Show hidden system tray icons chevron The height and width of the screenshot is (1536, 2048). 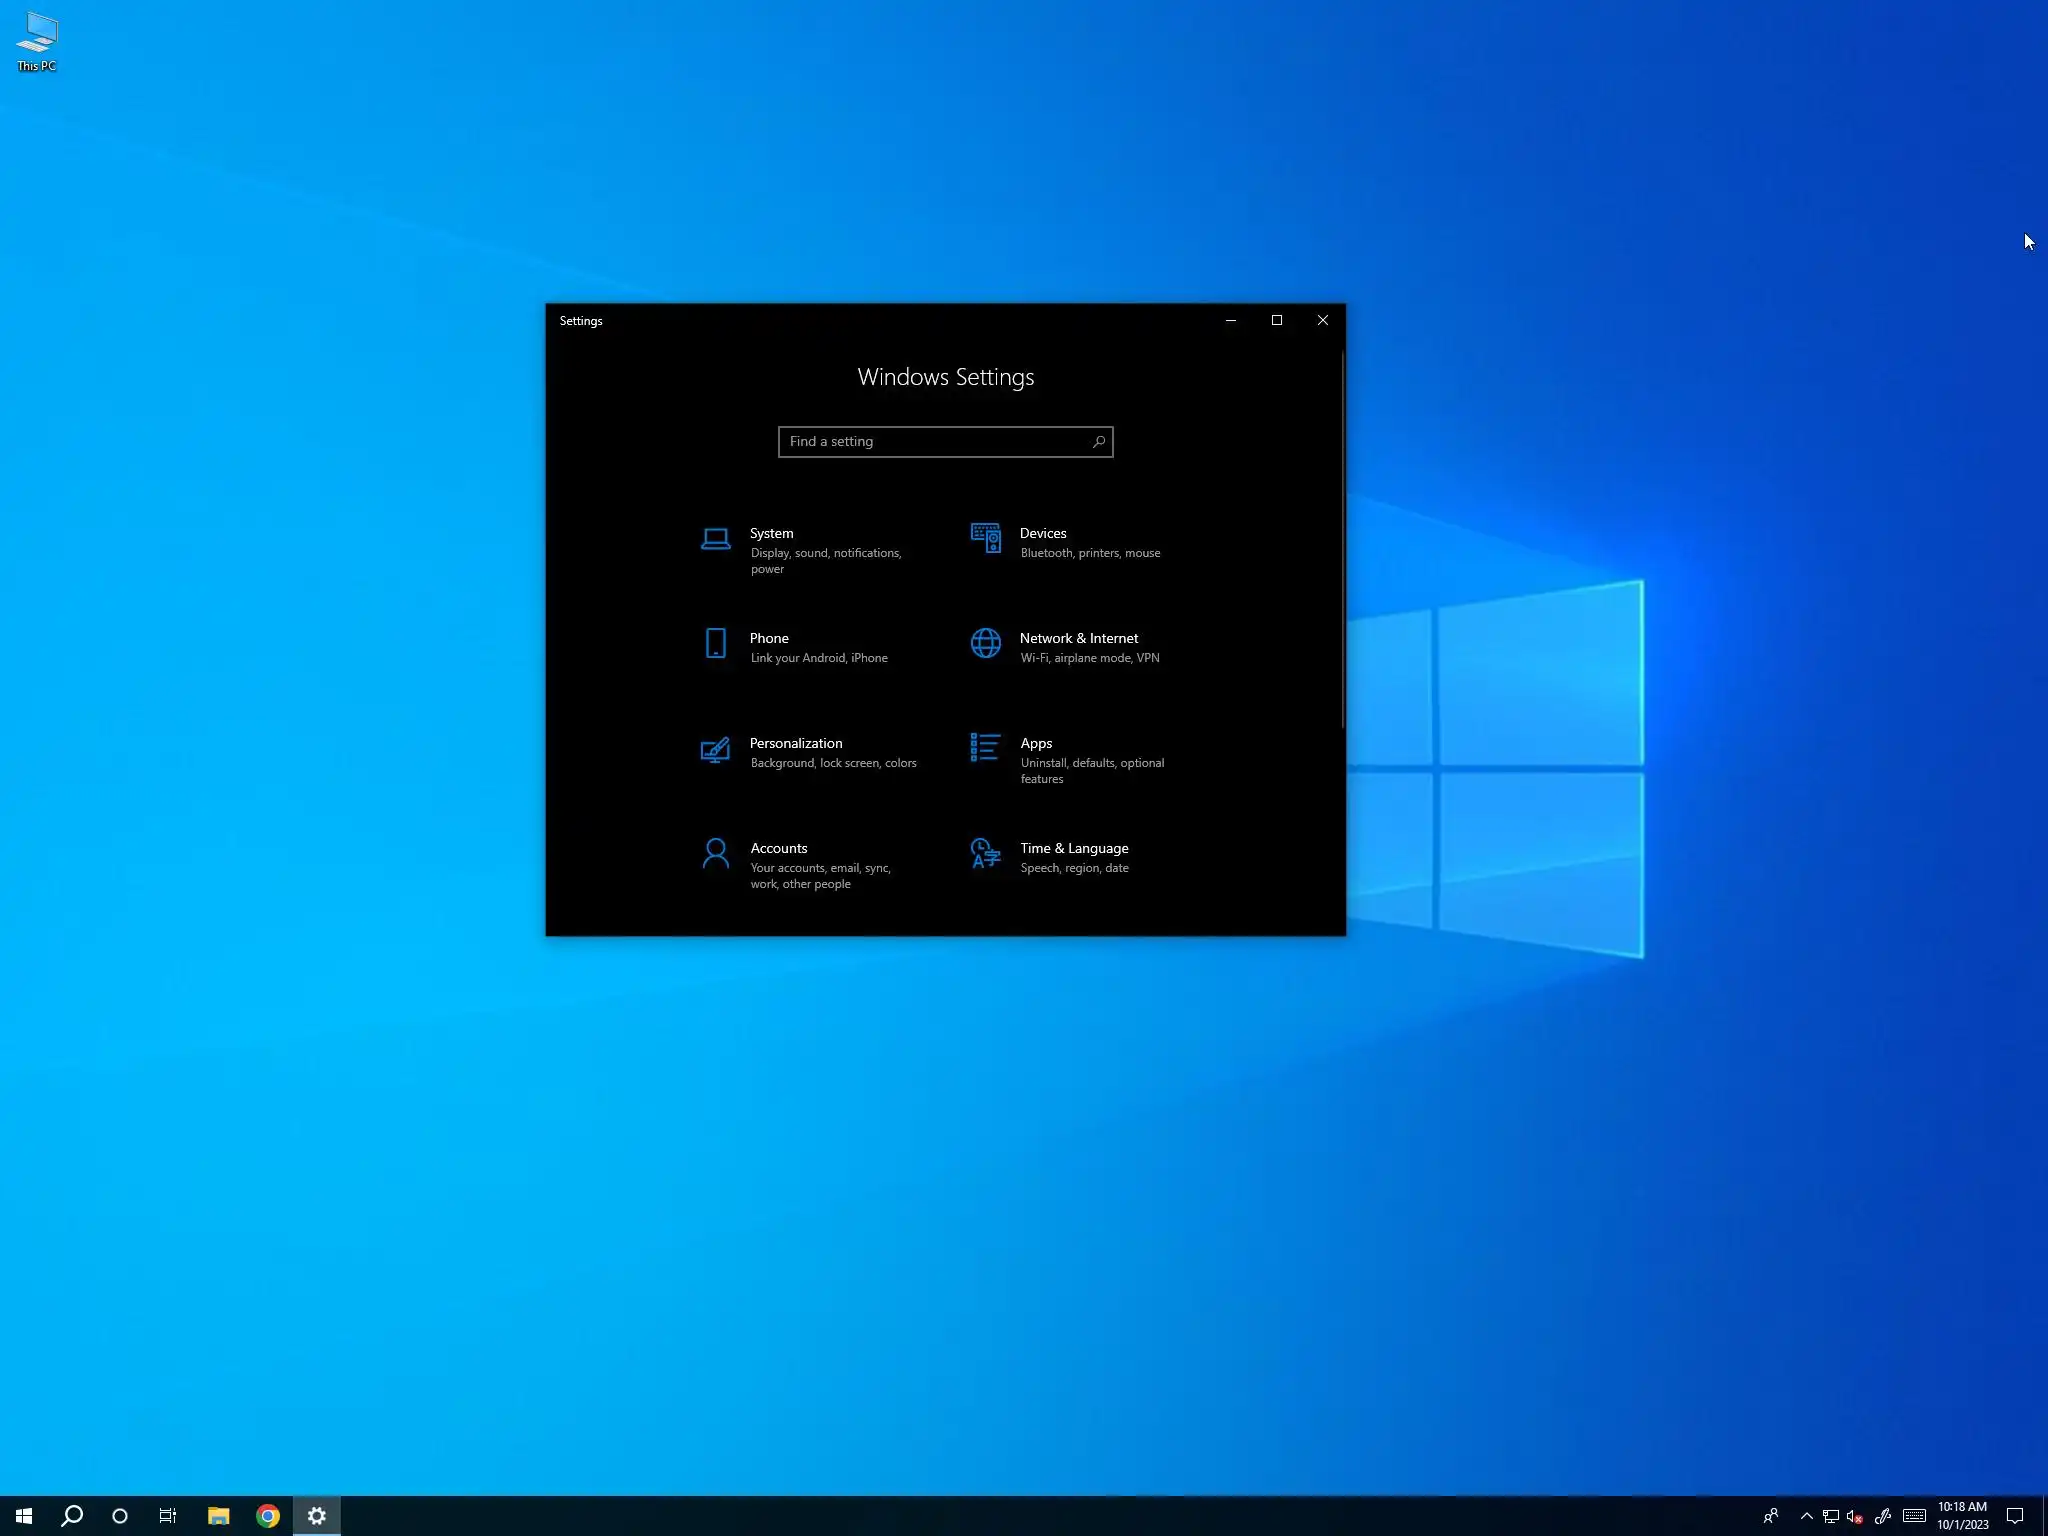pos(1806,1516)
